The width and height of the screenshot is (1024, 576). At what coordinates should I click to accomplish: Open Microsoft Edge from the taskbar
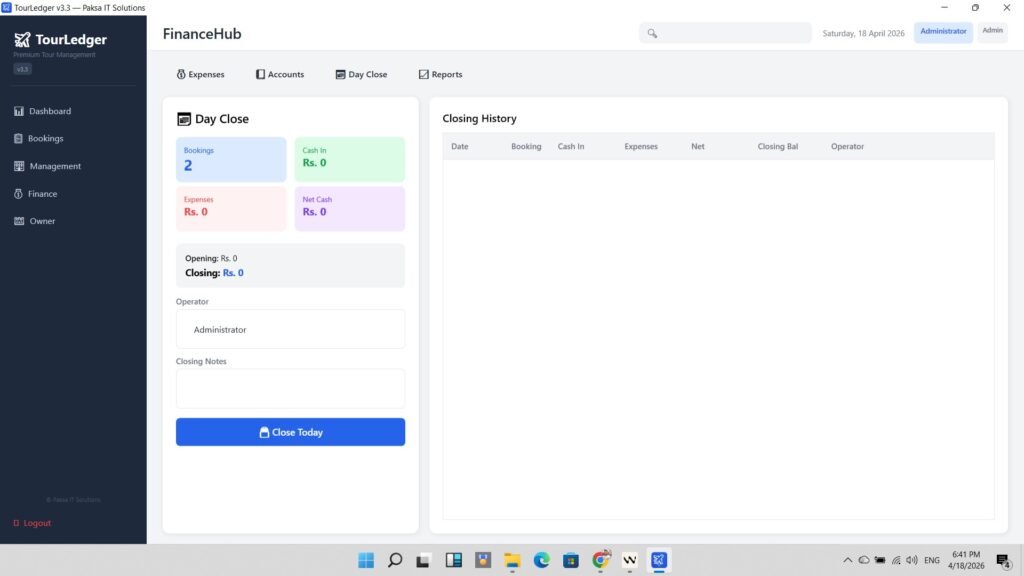[x=541, y=560]
